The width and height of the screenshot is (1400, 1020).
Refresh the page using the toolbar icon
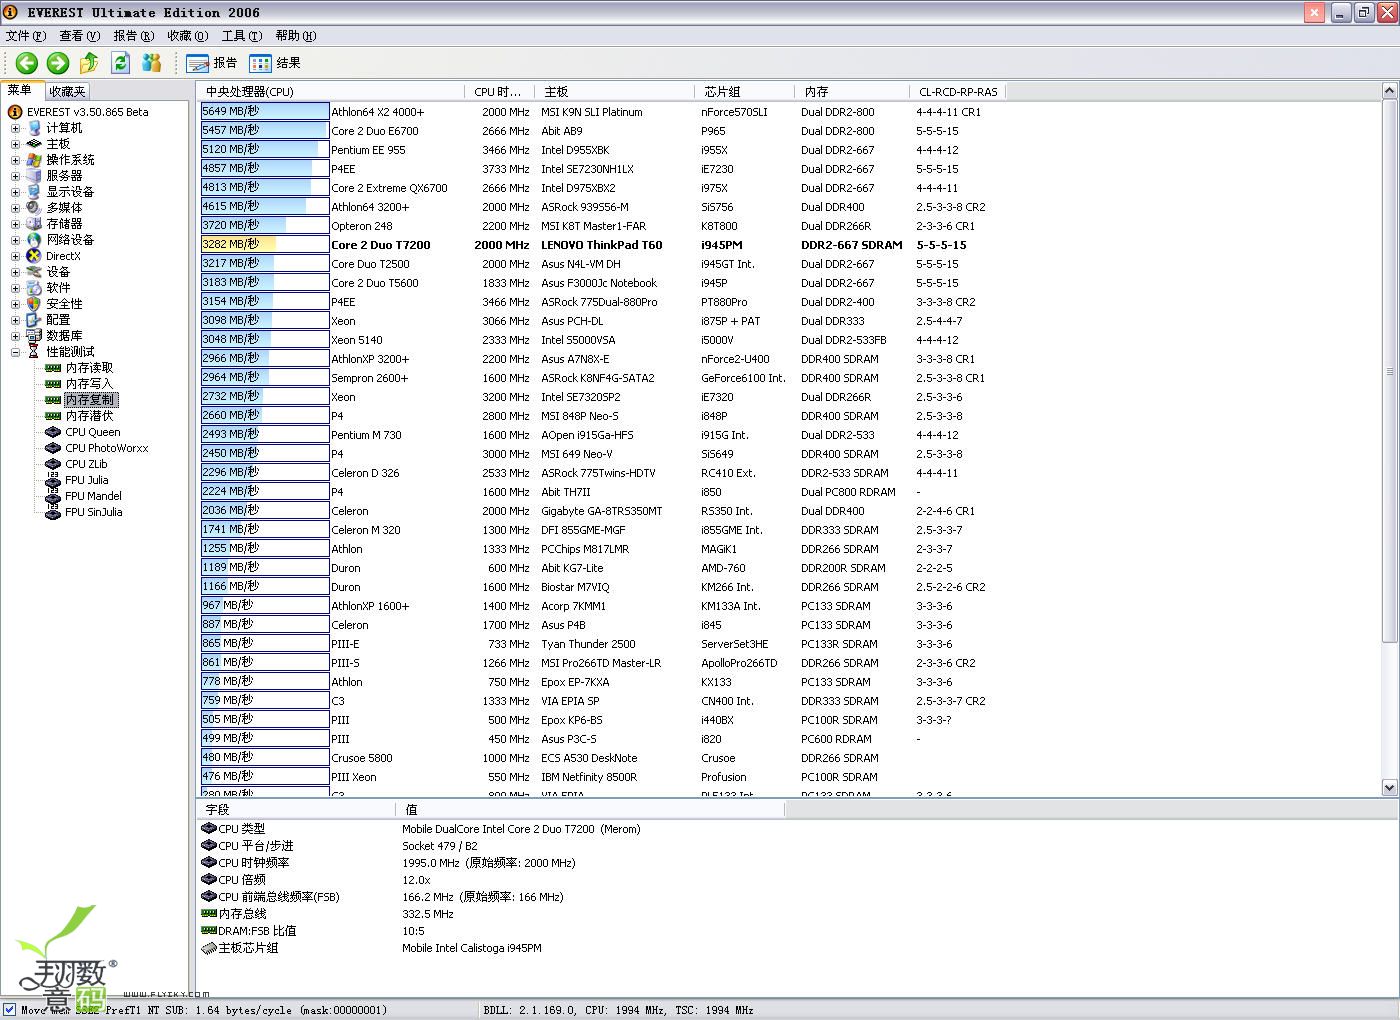(121, 63)
